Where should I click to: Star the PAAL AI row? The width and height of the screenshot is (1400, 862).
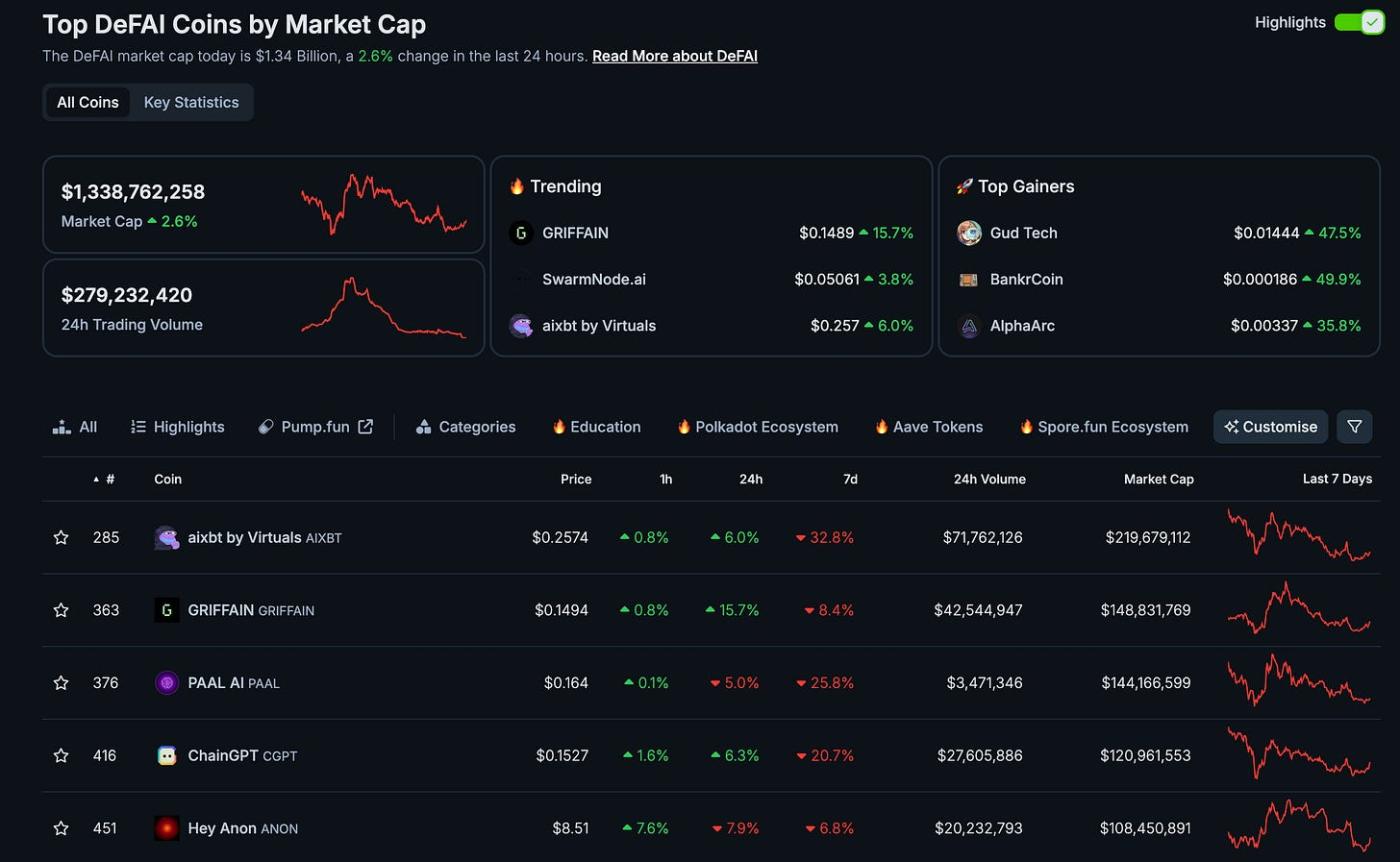(x=61, y=683)
